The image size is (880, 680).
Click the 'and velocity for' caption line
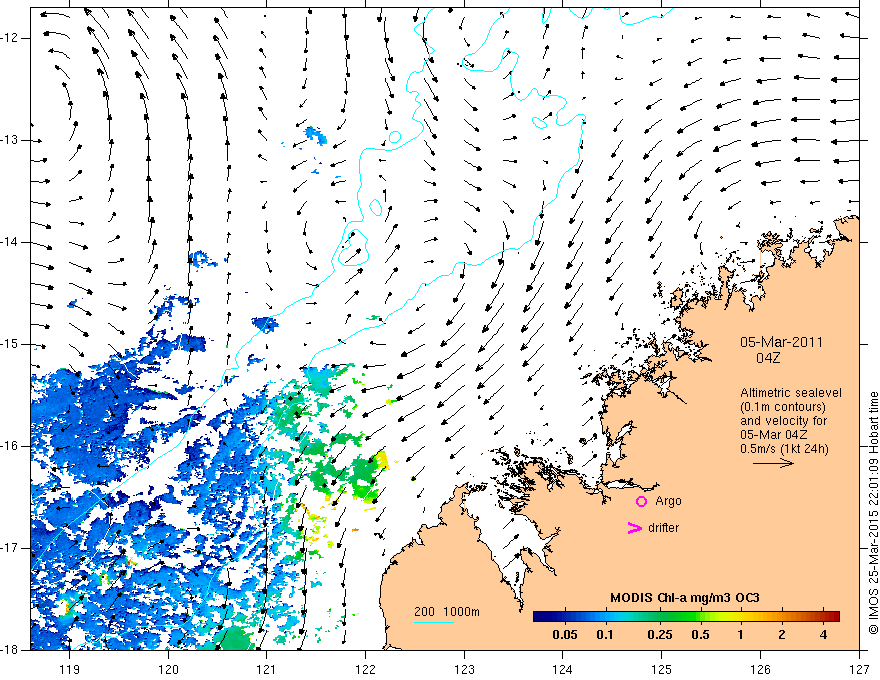pyautogui.click(x=783, y=421)
